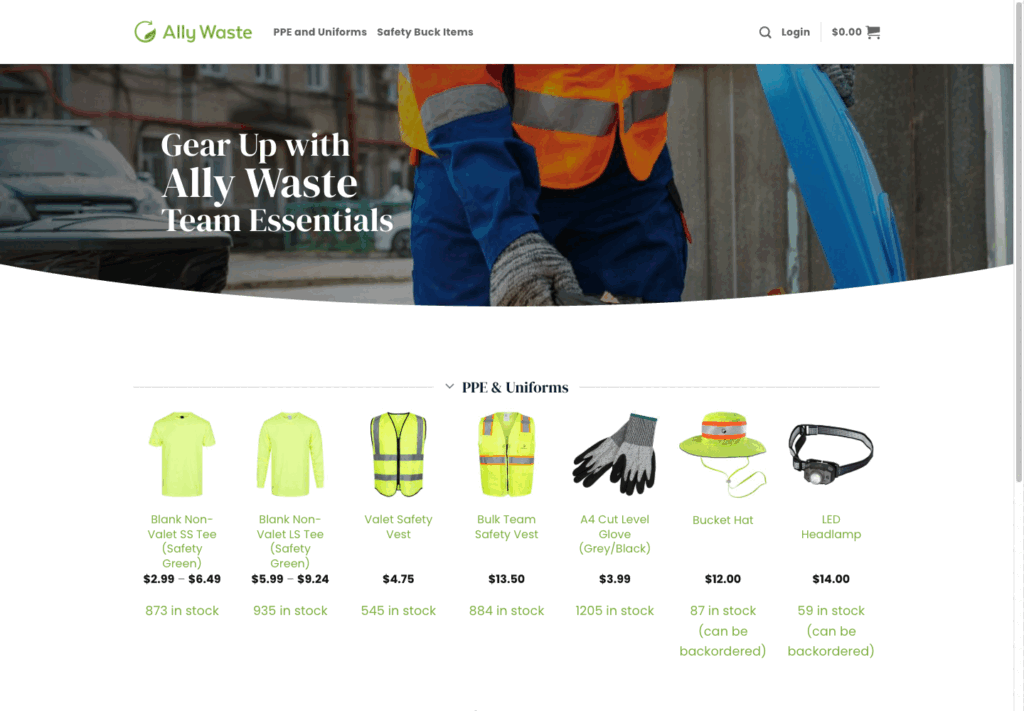Click the $3.99 price
Viewport: 1024px width, 711px height.
click(x=615, y=579)
